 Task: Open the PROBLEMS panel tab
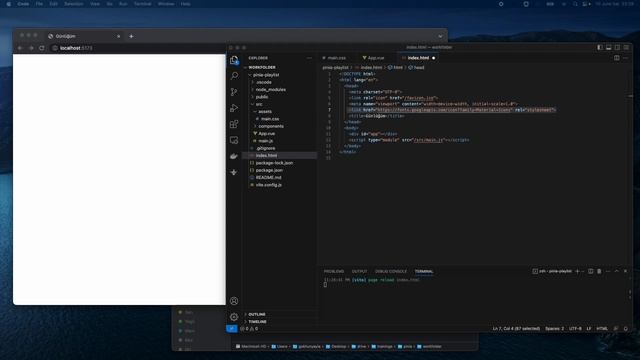pyautogui.click(x=334, y=271)
